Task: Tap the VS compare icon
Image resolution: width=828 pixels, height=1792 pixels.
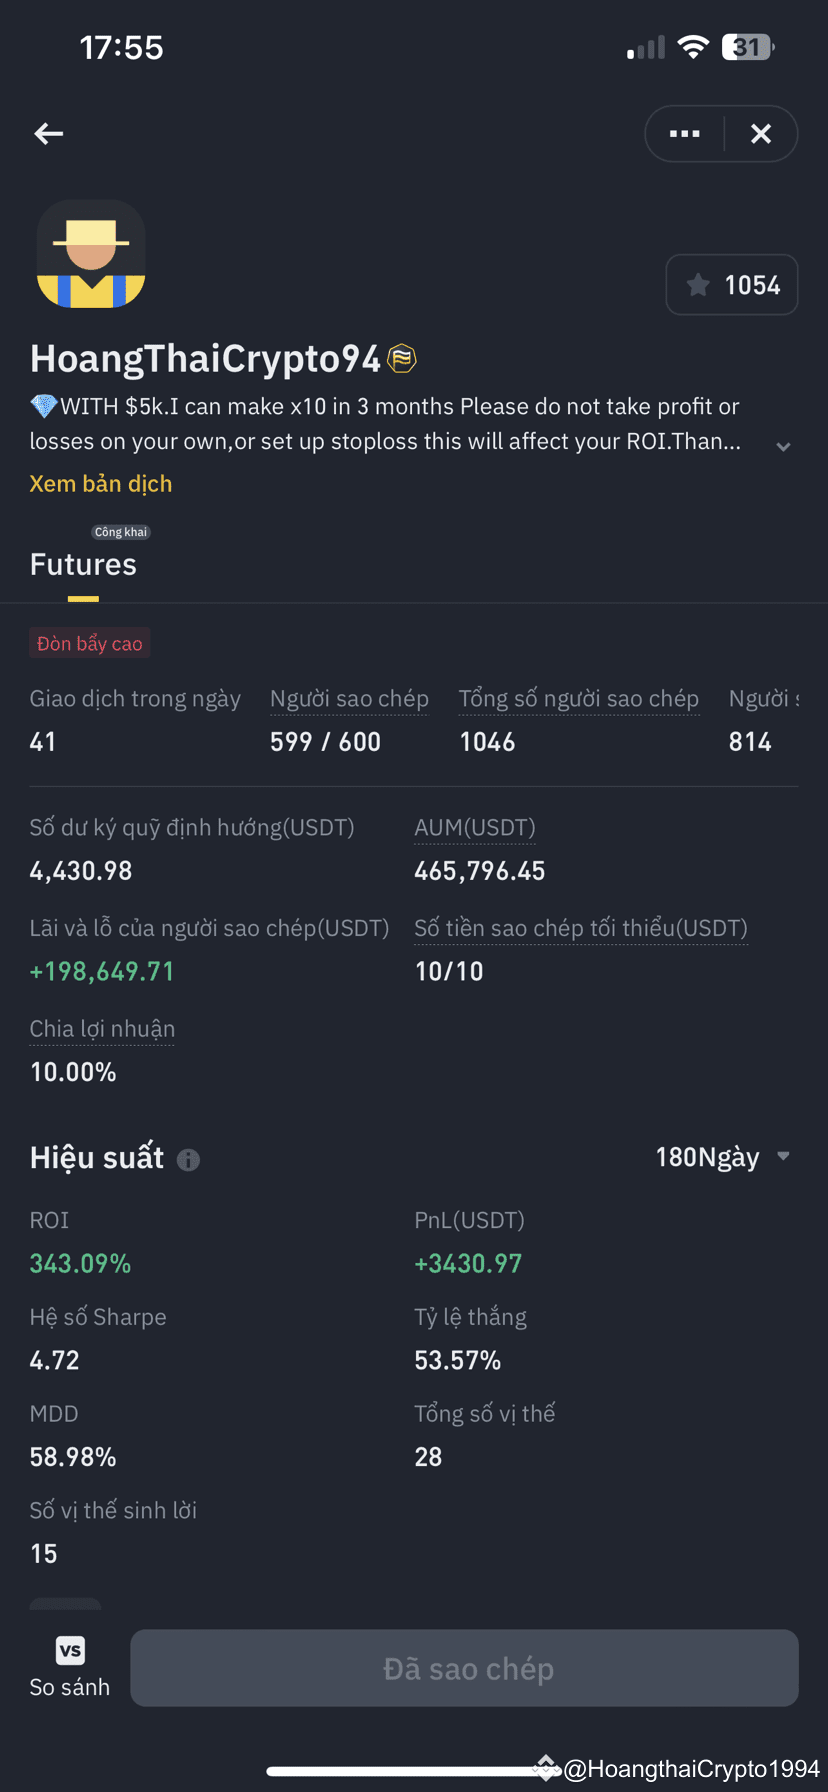Action: point(70,1650)
